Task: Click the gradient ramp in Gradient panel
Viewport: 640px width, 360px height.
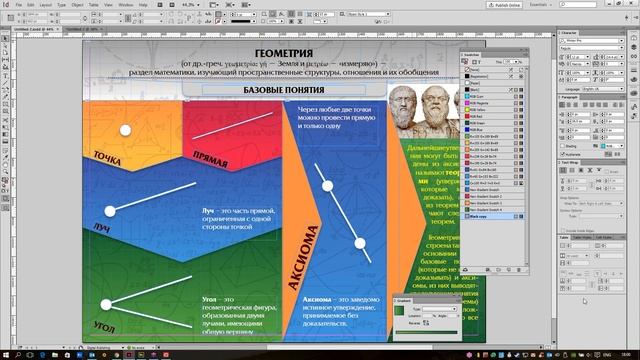Action: (x=427, y=333)
